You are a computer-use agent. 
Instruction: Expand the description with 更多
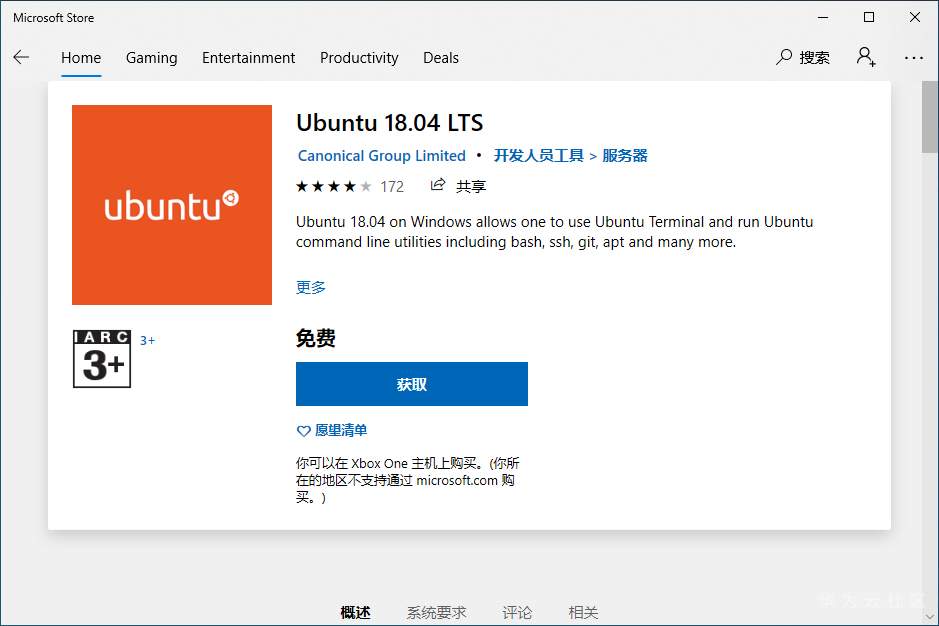click(x=311, y=287)
